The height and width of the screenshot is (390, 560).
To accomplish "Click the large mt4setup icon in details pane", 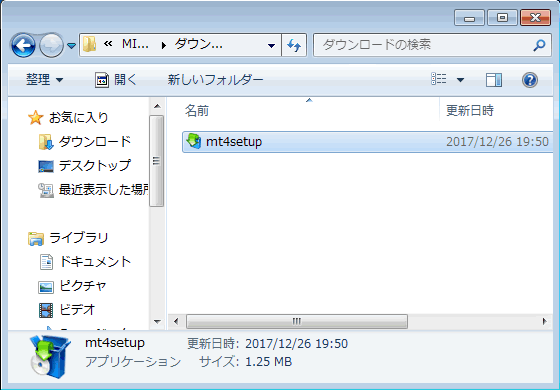I will [x=49, y=356].
